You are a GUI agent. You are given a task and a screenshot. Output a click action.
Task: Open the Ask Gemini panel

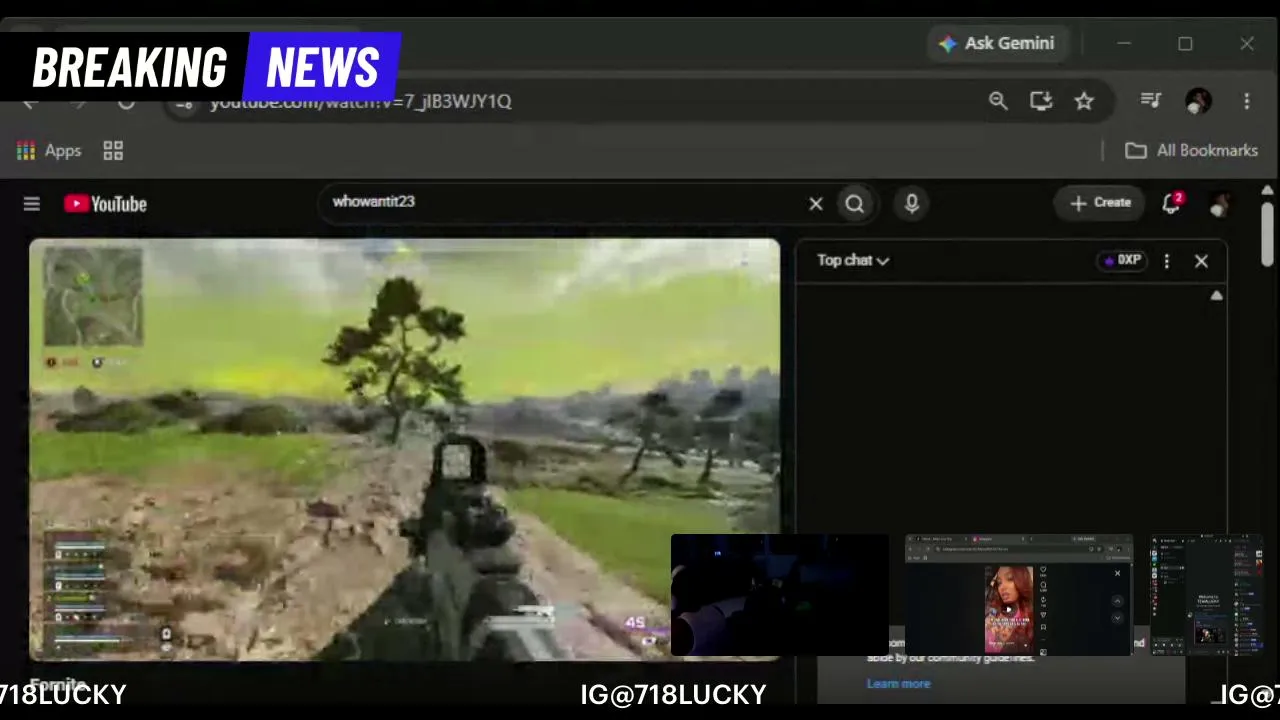[996, 44]
